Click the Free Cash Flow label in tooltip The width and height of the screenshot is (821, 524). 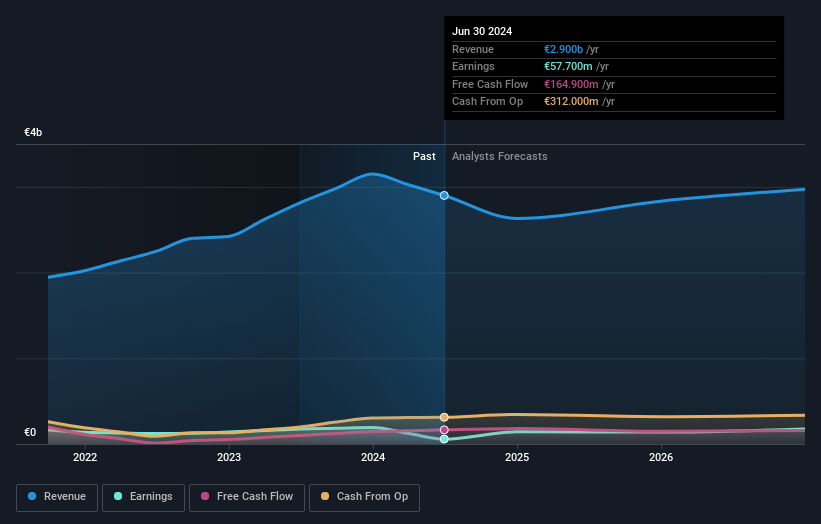click(490, 84)
